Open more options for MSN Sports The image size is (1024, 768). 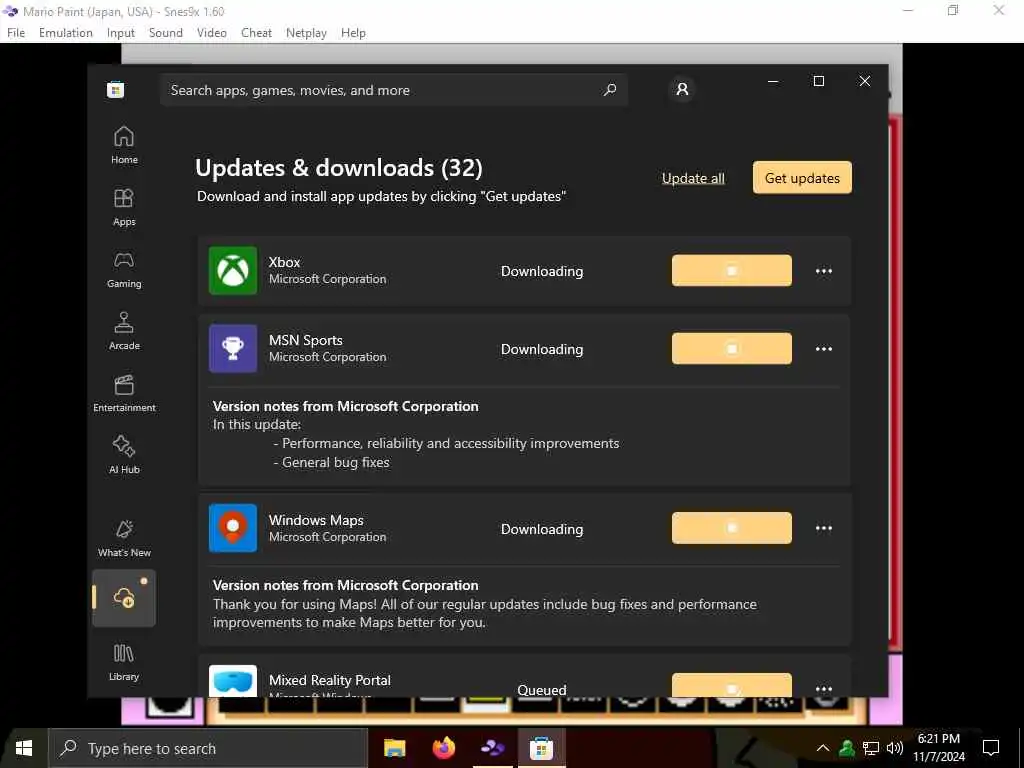point(824,349)
